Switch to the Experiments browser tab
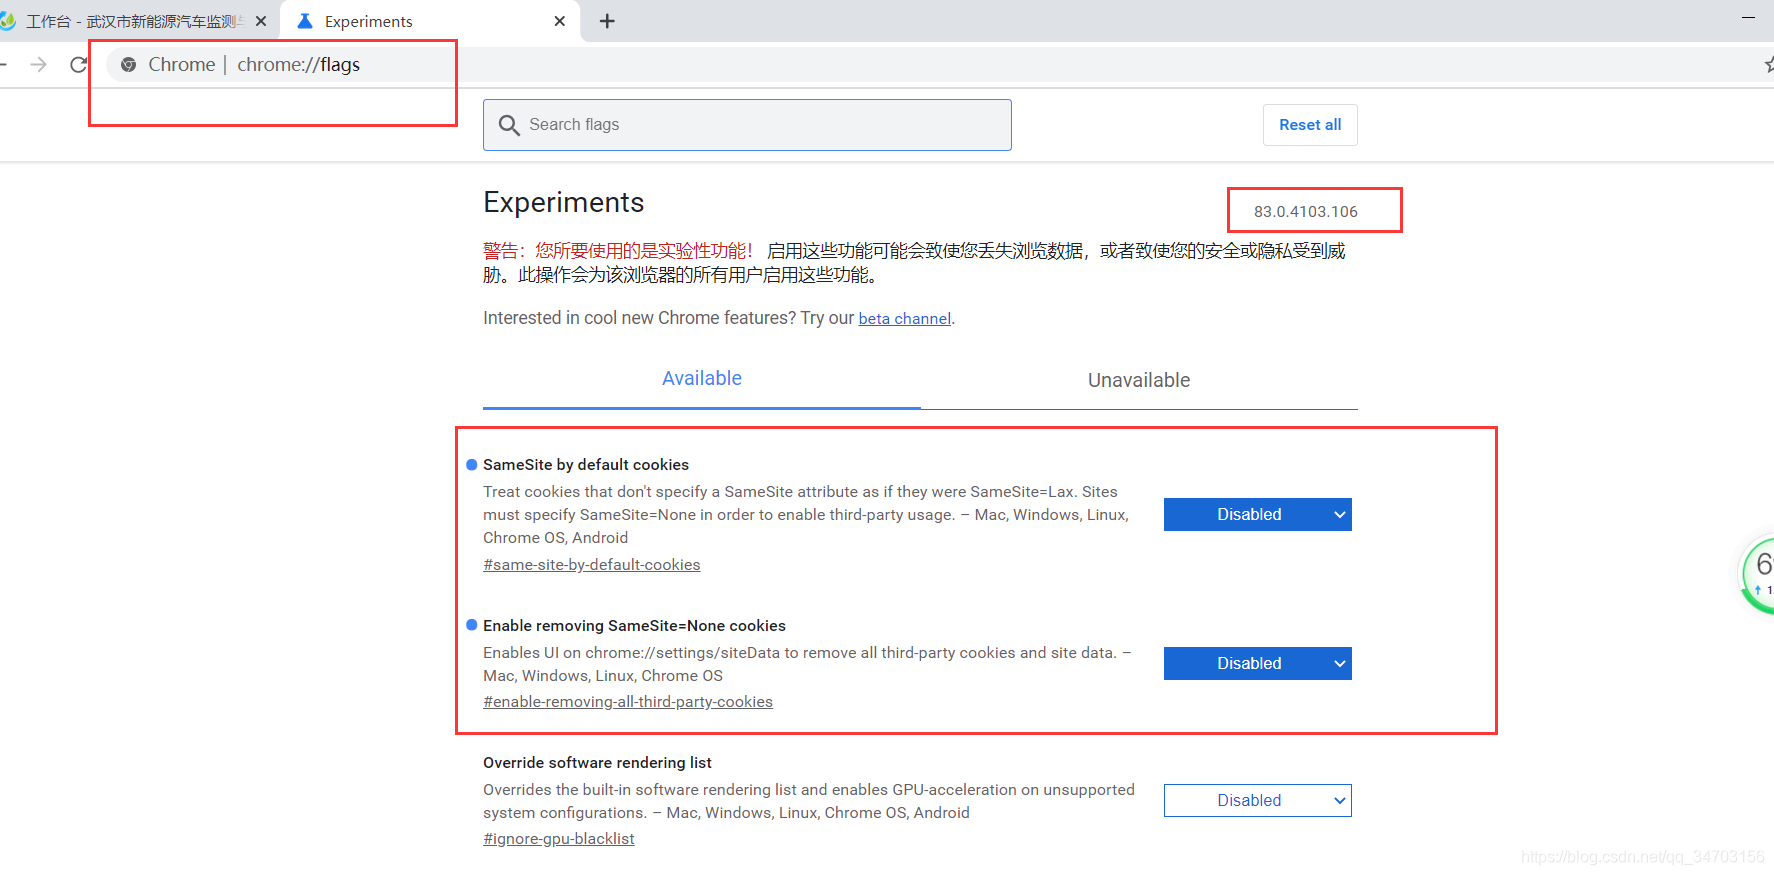This screenshot has width=1774, height=875. [429, 21]
